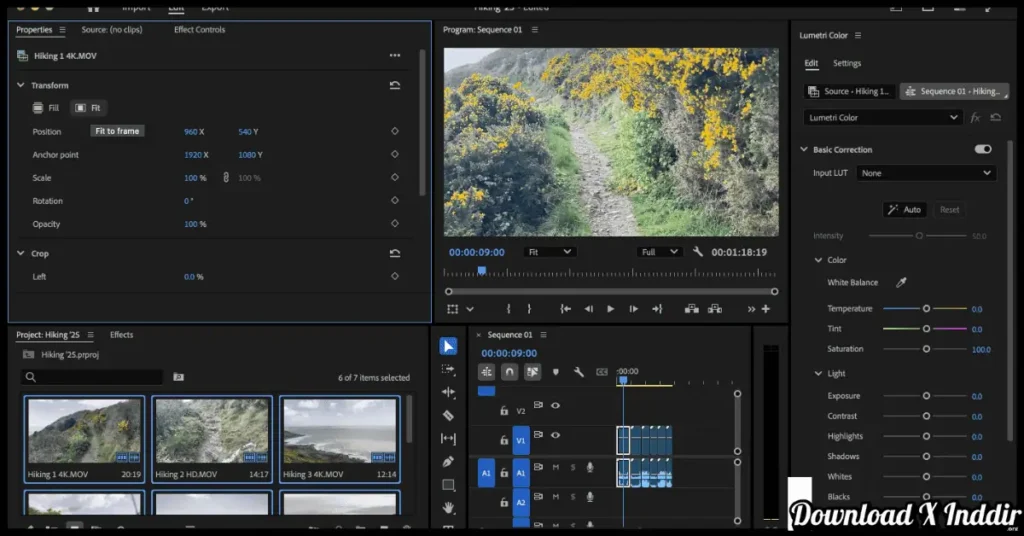Image resolution: width=1024 pixels, height=536 pixels.
Task: Step forward one frame
Action: 633,309
